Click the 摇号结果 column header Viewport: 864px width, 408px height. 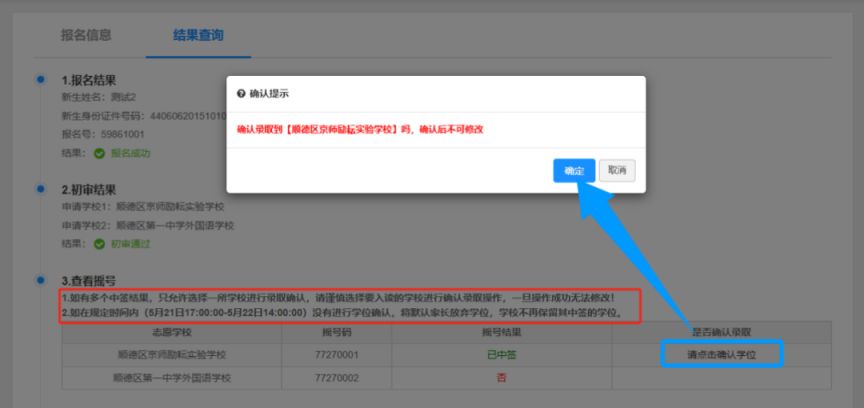point(501,332)
